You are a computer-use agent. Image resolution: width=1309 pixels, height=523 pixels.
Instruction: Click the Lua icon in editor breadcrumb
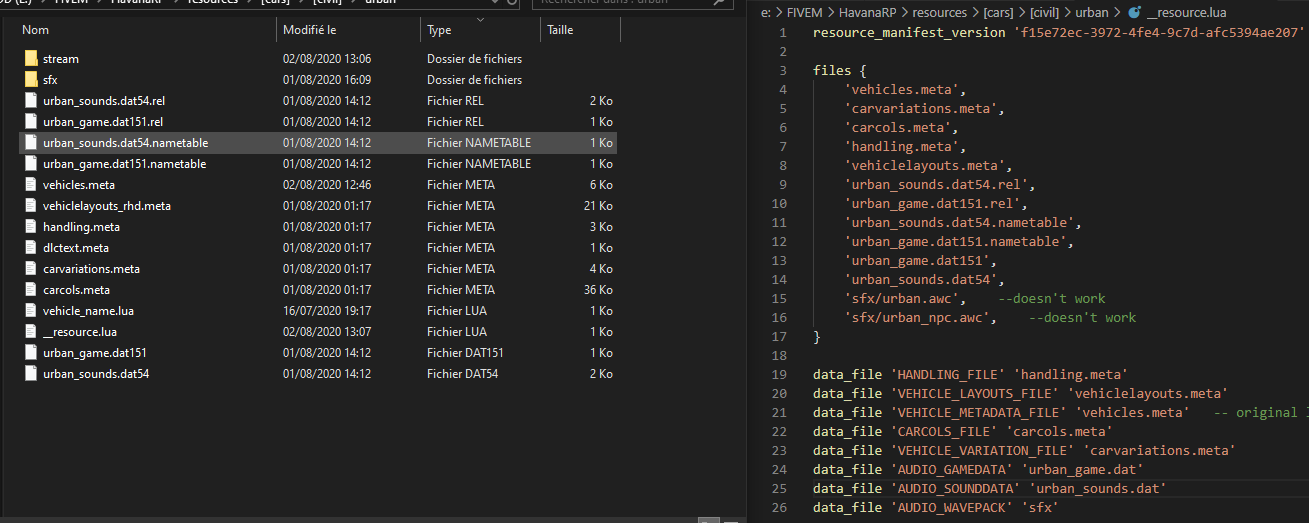pos(1134,13)
